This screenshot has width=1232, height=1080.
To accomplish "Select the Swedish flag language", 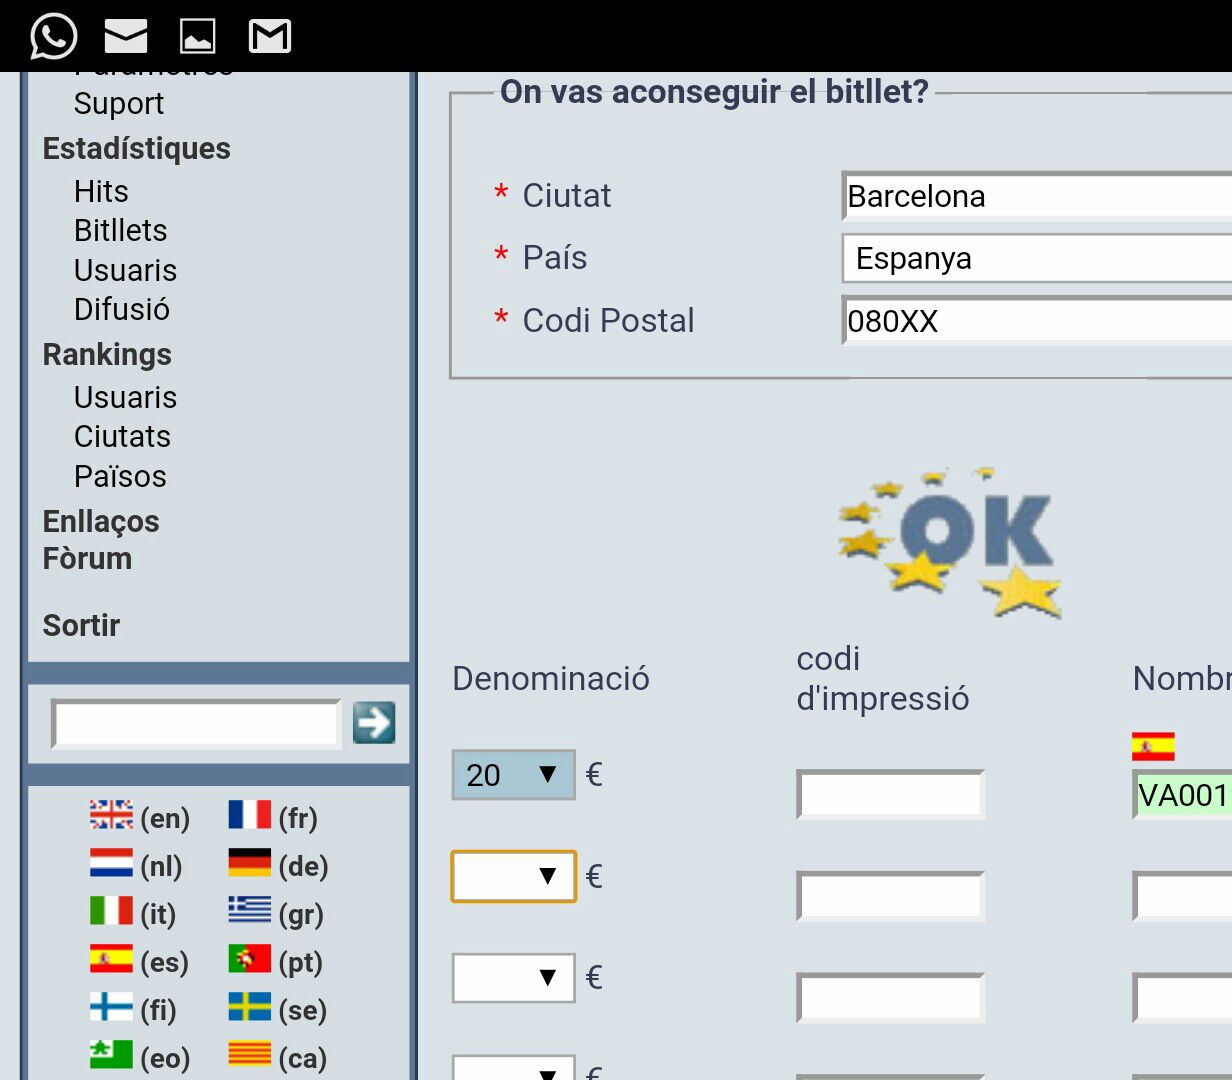I will point(250,1007).
